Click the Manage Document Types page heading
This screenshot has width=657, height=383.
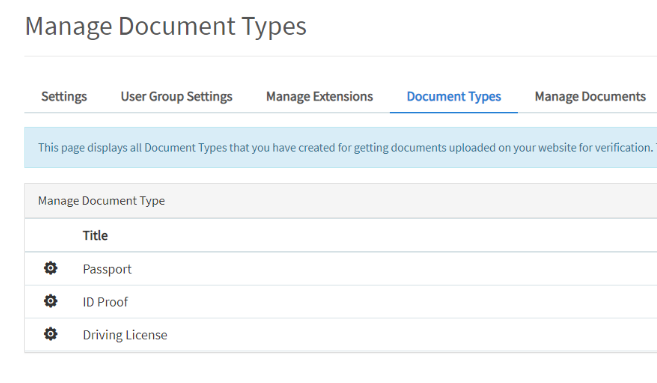166,26
